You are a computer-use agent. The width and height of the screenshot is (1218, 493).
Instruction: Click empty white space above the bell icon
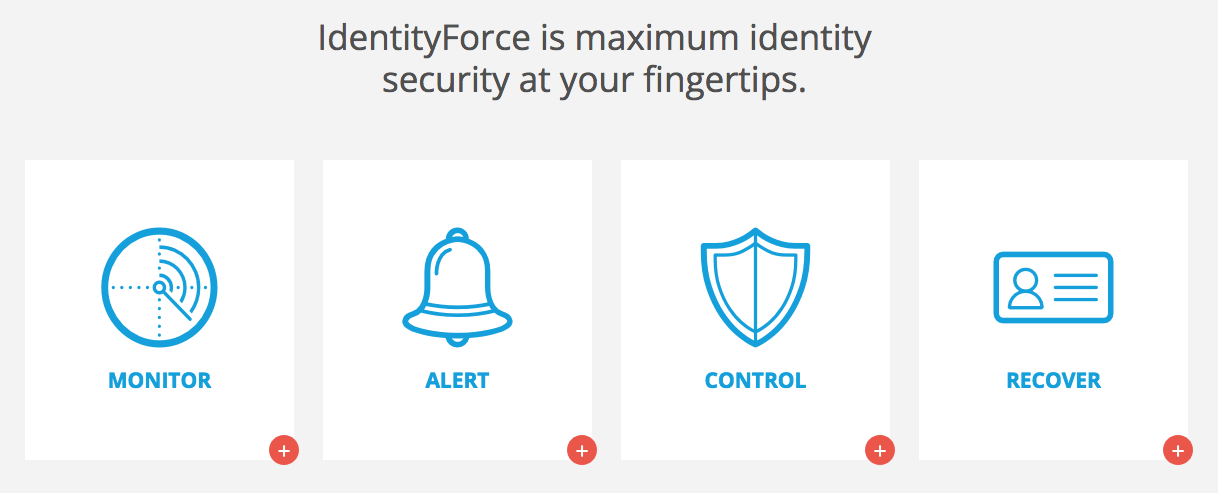coord(457,193)
